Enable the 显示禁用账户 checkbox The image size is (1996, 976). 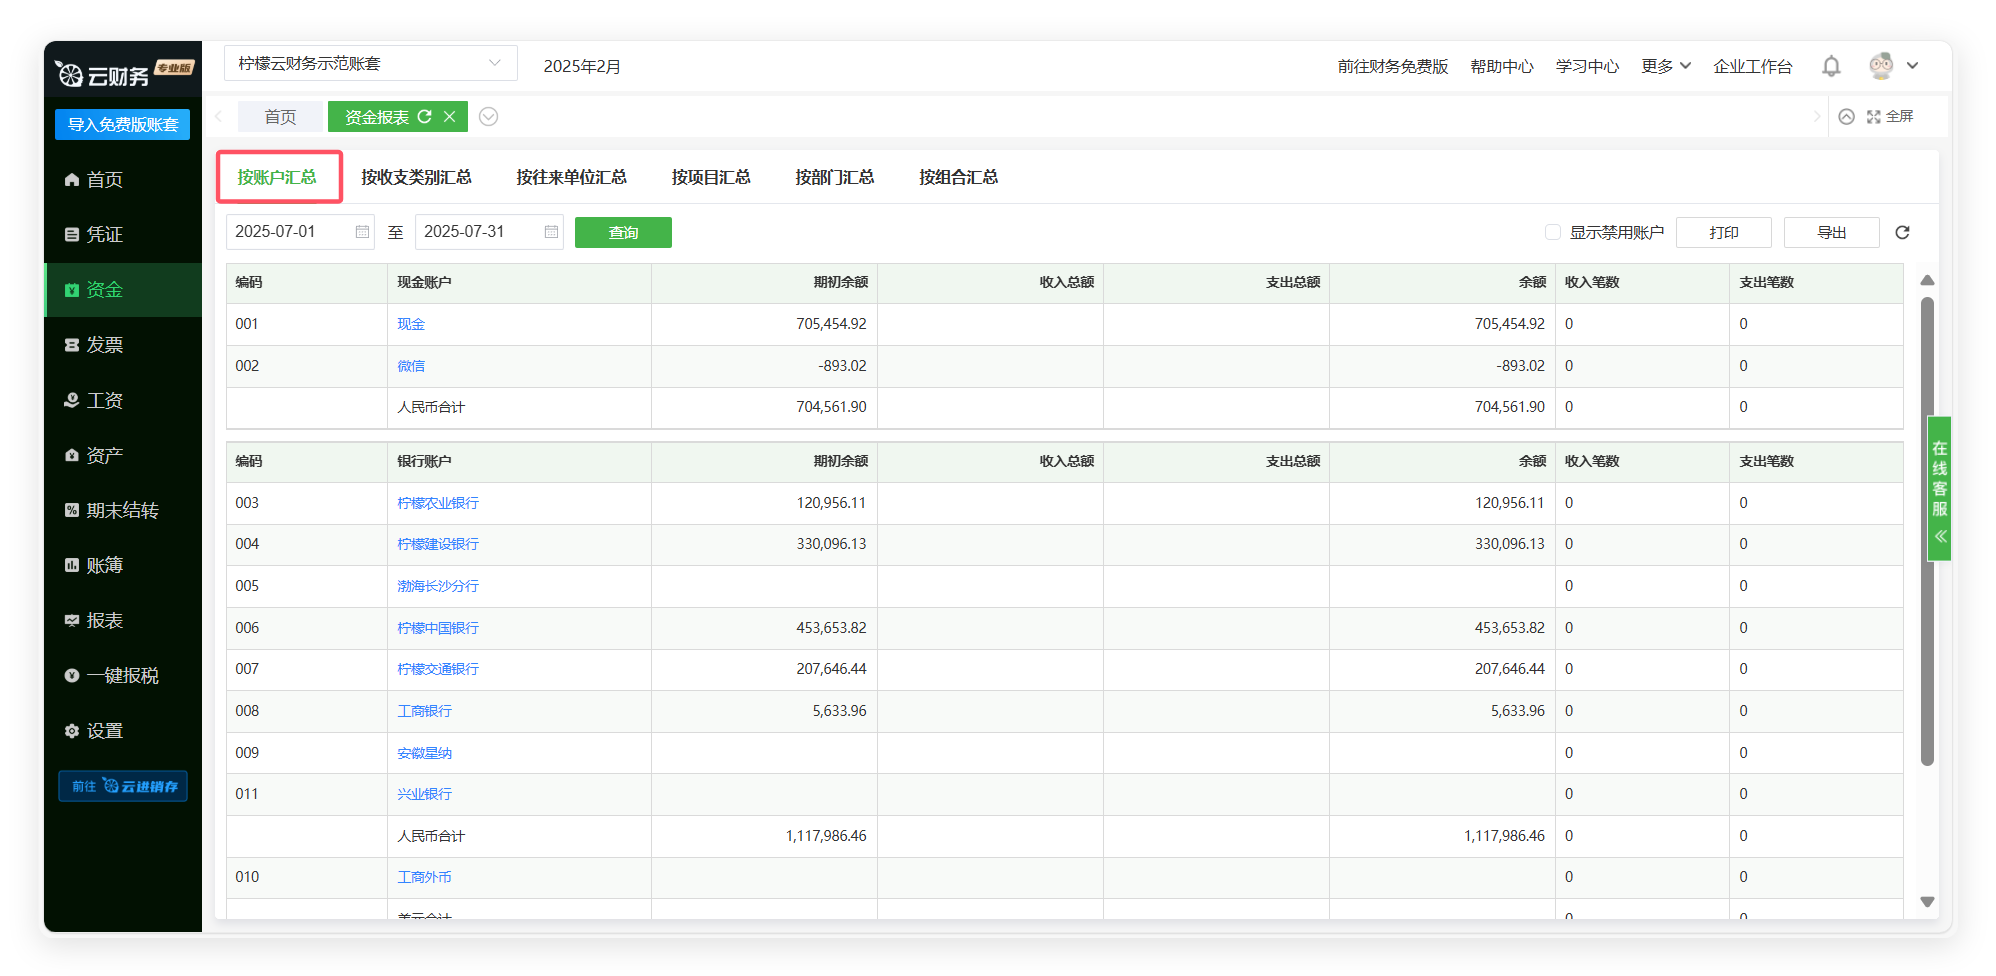1552,232
